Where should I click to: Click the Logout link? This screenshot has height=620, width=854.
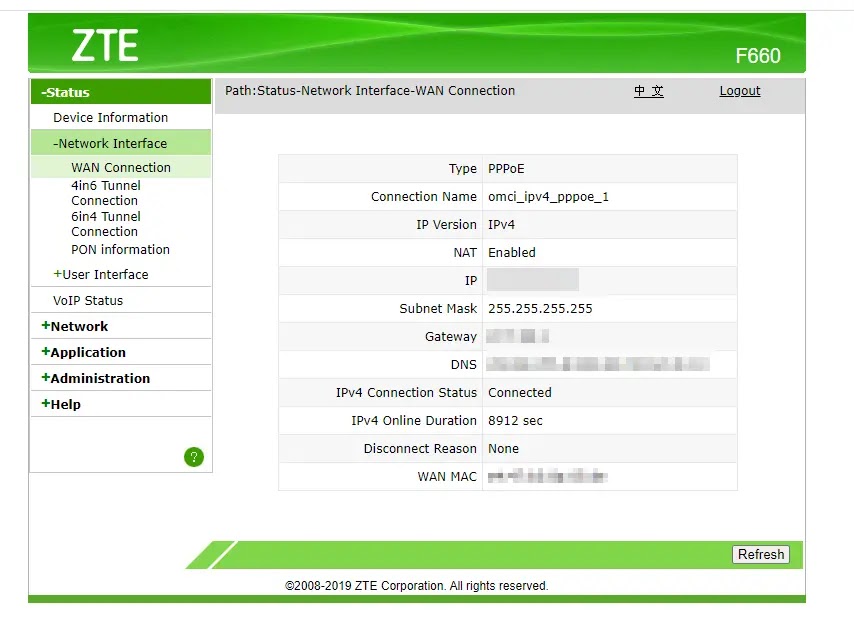[740, 91]
